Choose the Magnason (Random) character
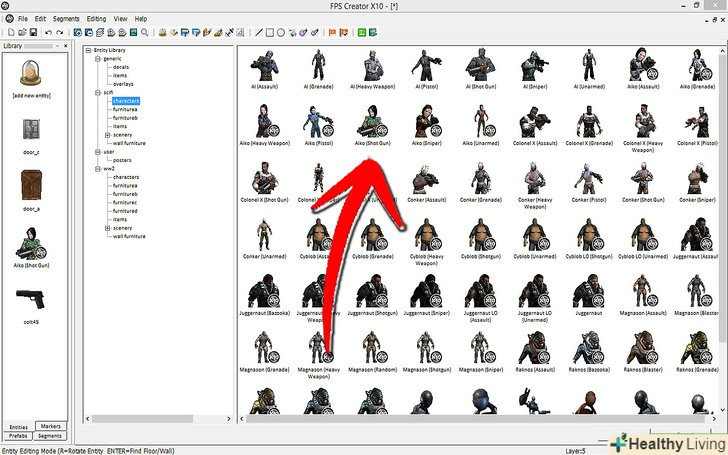The image size is (728, 455). (372, 352)
